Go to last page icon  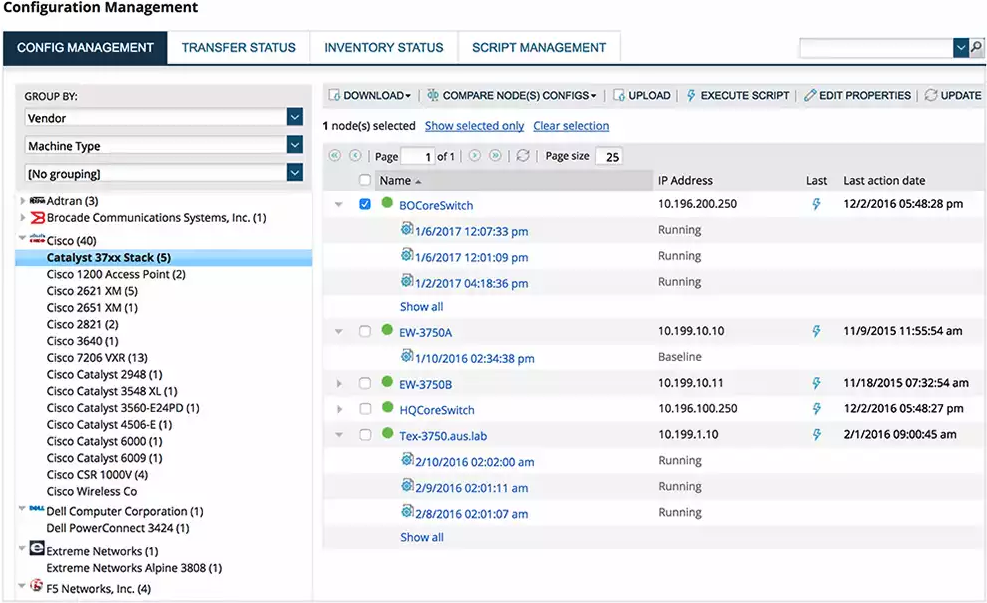496,155
